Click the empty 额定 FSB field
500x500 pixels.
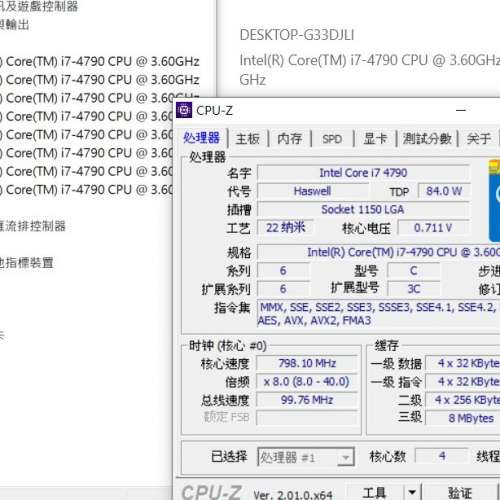307,418
